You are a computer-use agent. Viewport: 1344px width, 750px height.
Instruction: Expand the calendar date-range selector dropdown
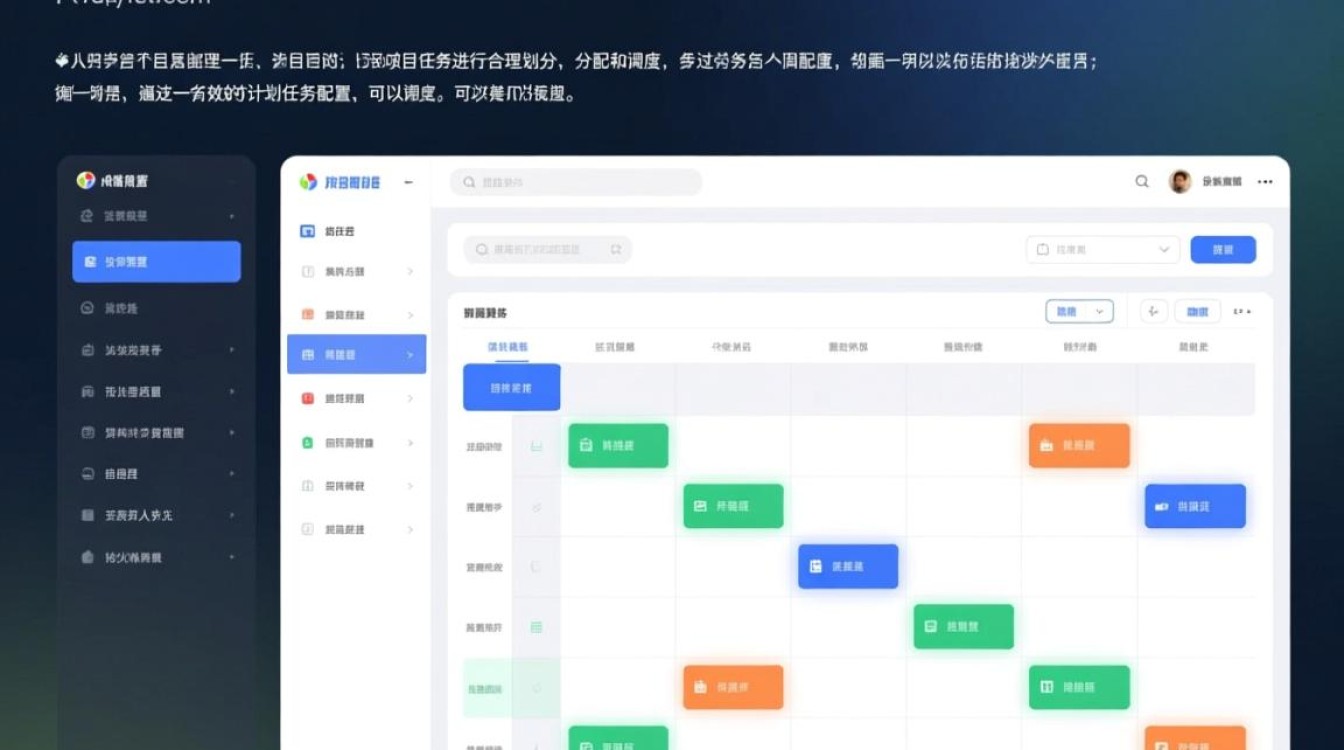[x=1102, y=249]
